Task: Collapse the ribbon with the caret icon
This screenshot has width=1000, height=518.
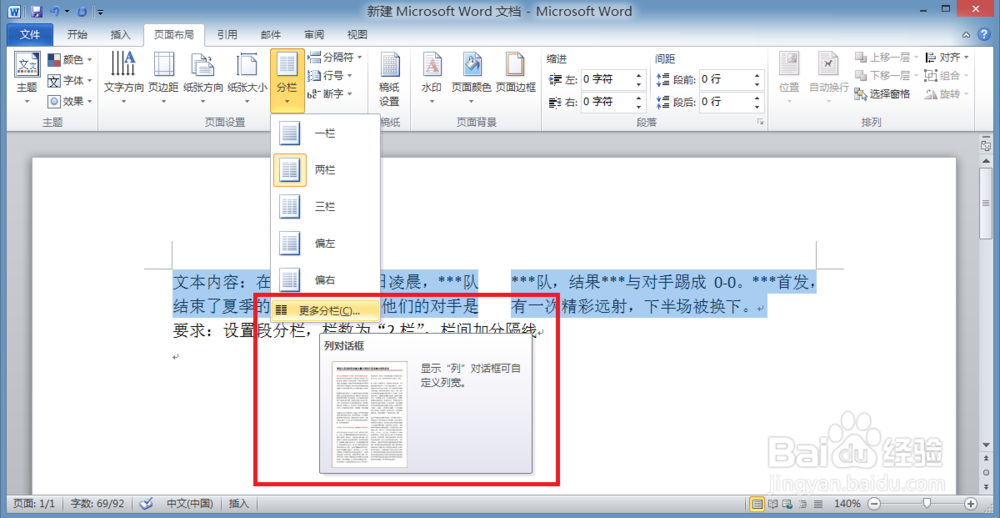Action: (x=966, y=34)
